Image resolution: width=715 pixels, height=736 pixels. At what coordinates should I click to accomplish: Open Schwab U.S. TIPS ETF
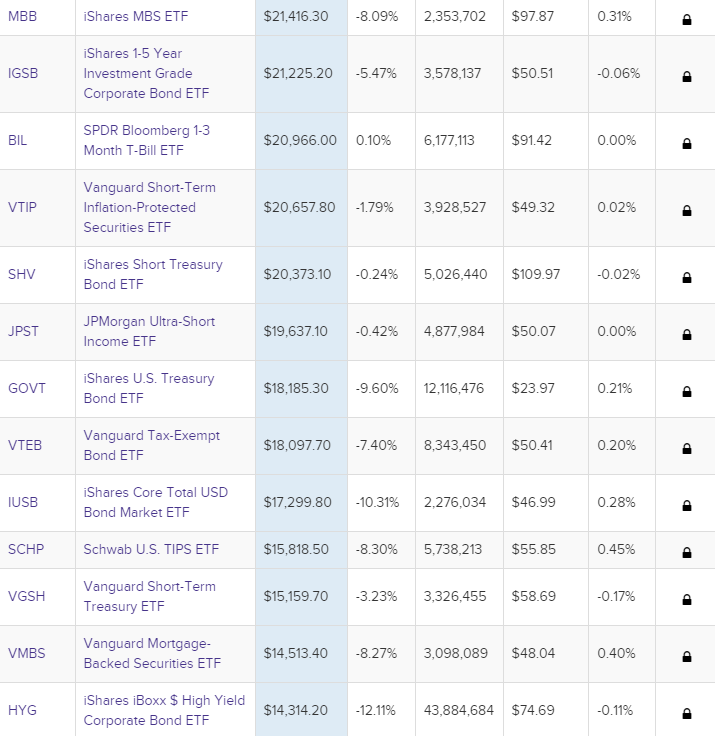(151, 550)
